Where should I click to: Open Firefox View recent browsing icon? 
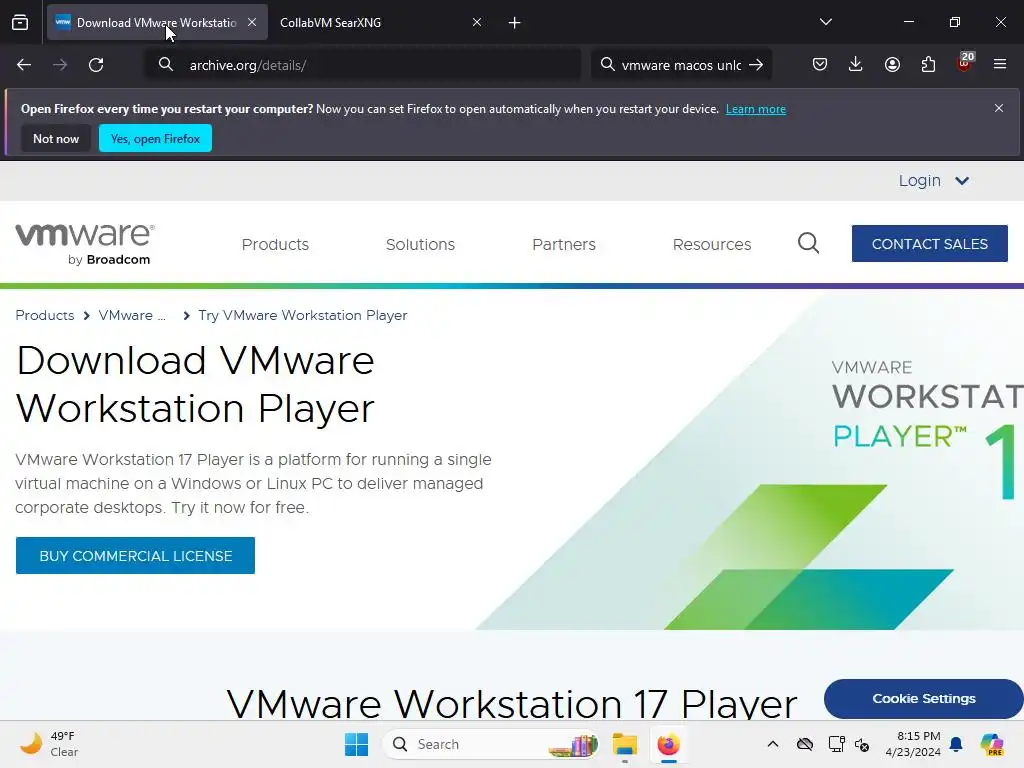[x=20, y=23]
